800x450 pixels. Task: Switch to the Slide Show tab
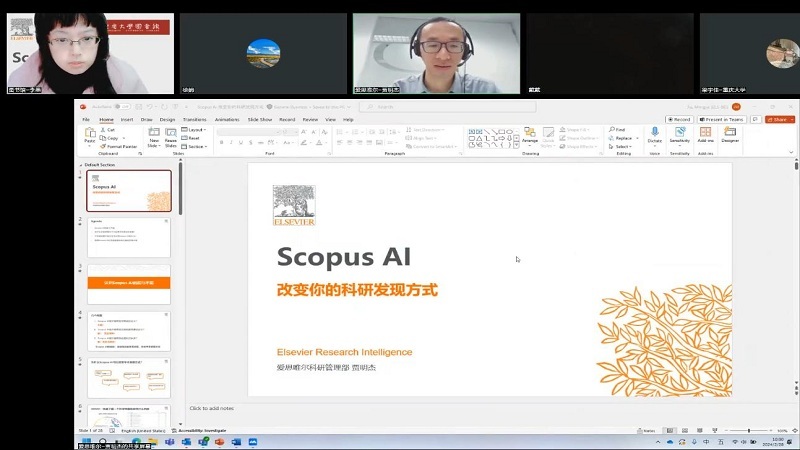click(x=260, y=119)
